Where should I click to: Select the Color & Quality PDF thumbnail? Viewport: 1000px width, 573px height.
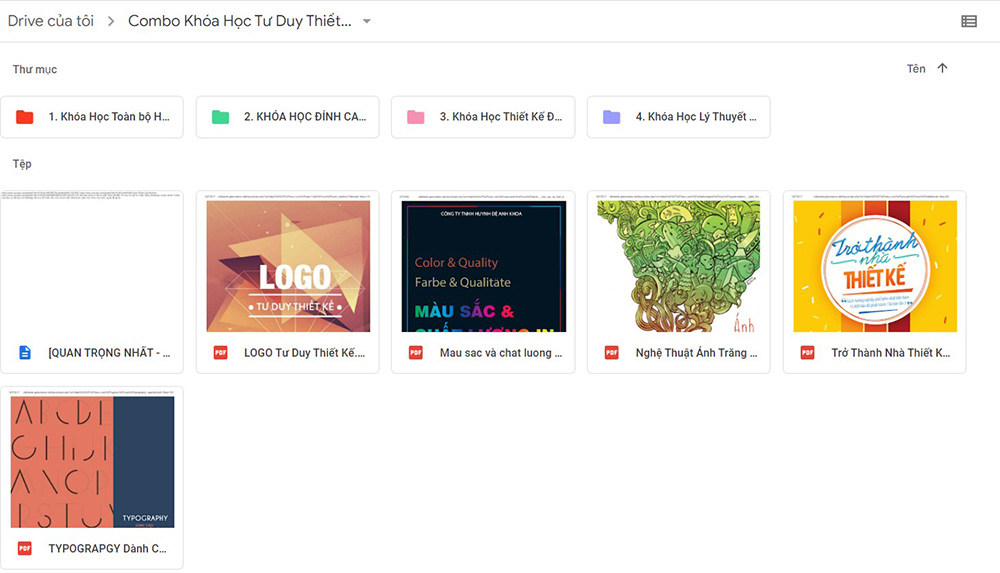pyautogui.click(x=483, y=266)
